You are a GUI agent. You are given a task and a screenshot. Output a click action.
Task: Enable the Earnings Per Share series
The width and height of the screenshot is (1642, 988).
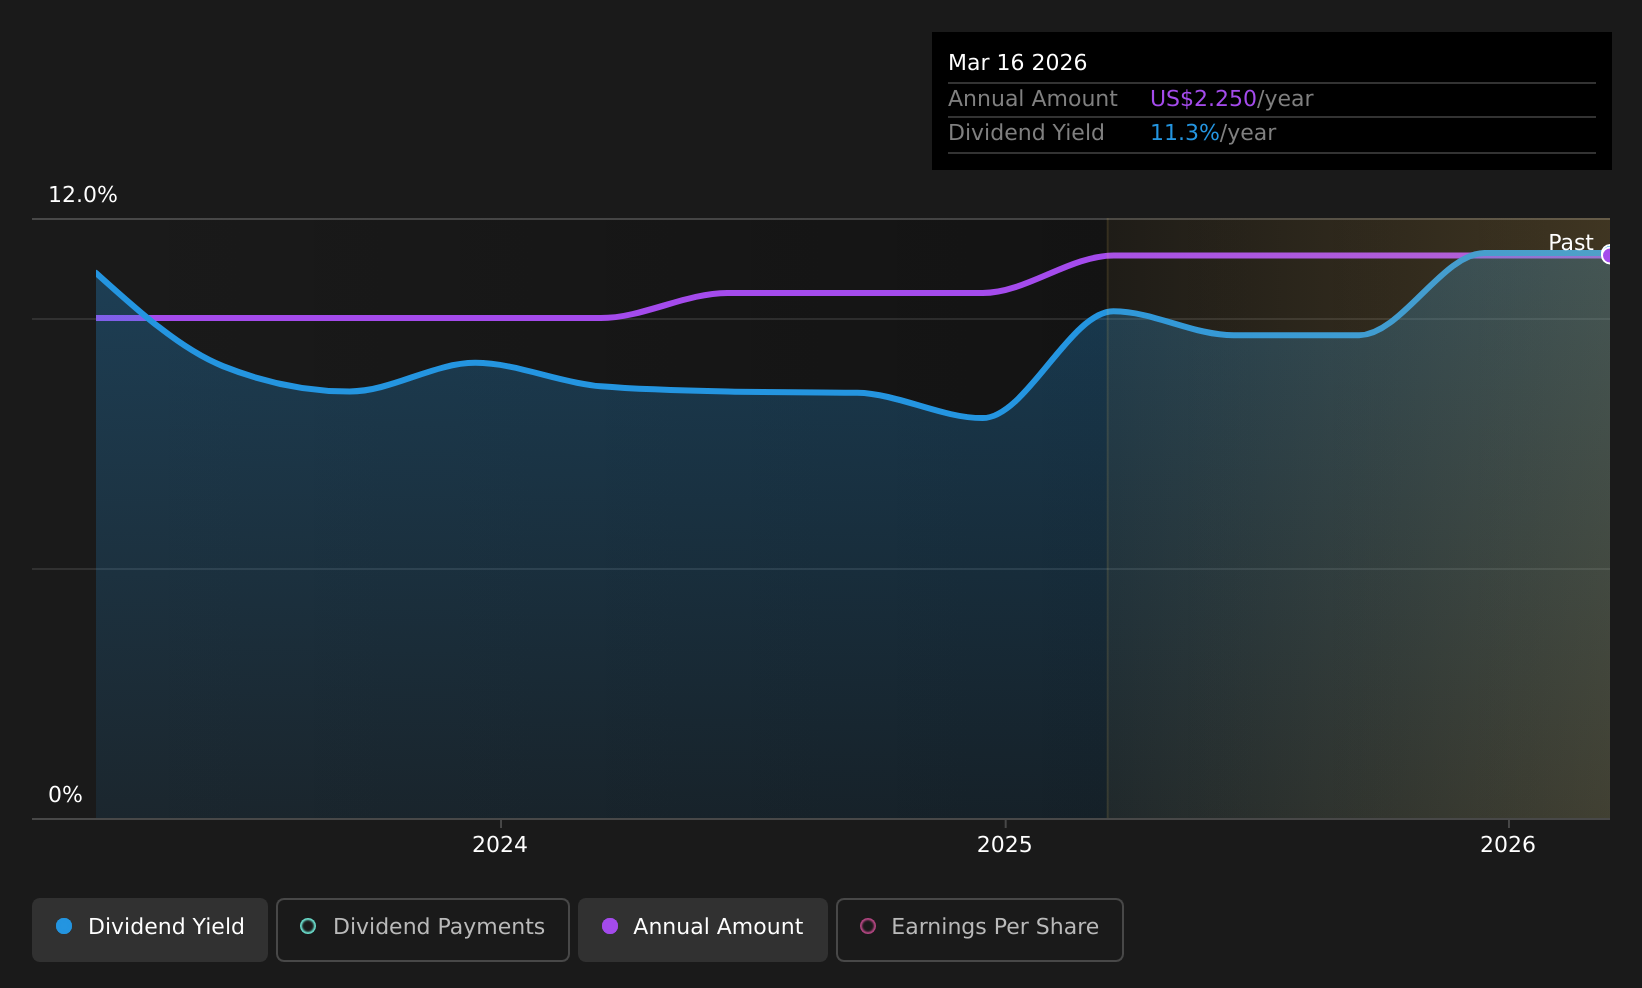(980, 929)
